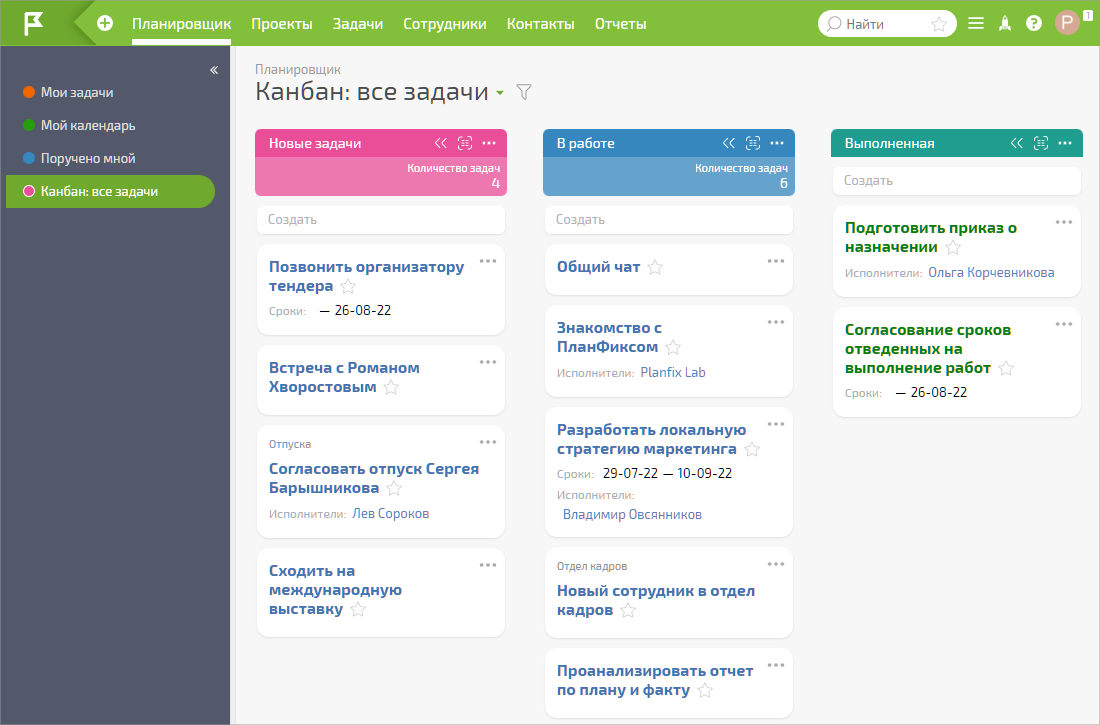This screenshot has height=725, width=1100.
Task: Open assignee link Лев Сороков
Action: click(x=390, y=514)
